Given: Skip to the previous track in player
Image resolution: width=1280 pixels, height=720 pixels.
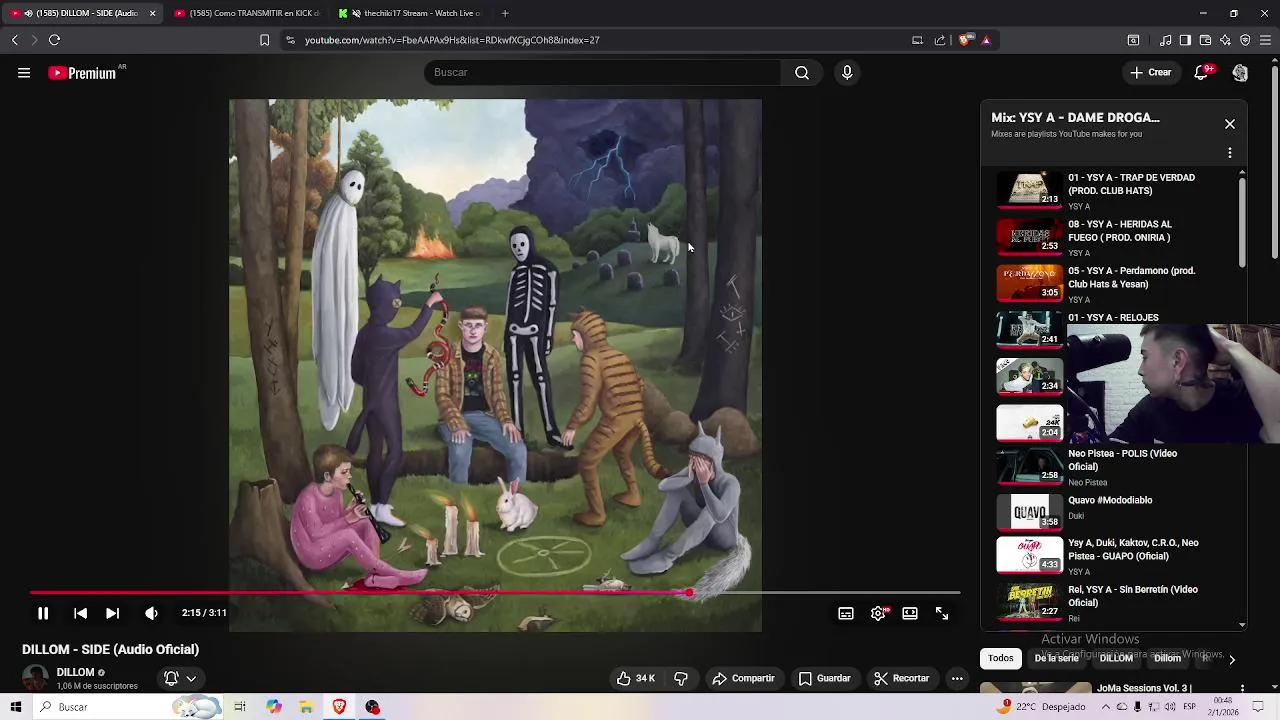Looking at the screenshot, I should click(80, 613).
